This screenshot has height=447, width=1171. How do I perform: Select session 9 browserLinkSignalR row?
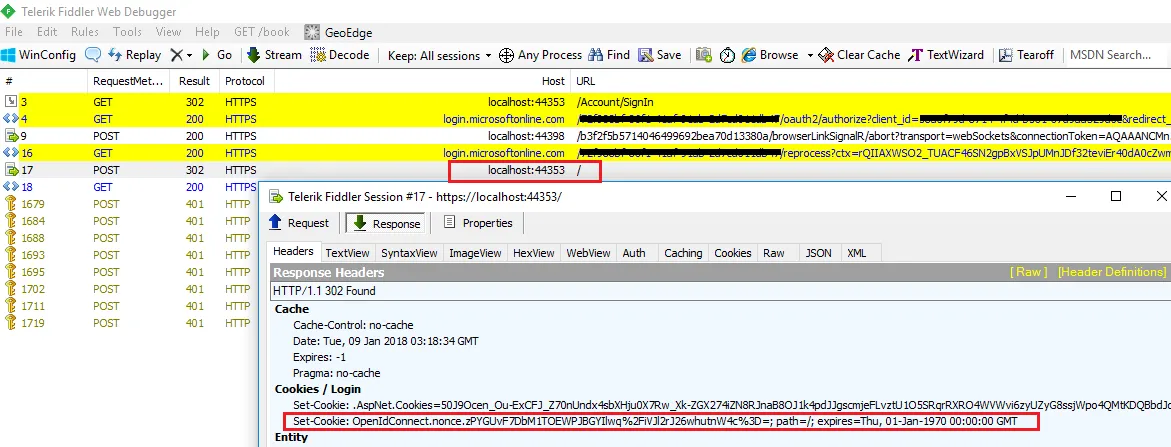point(586,136)
